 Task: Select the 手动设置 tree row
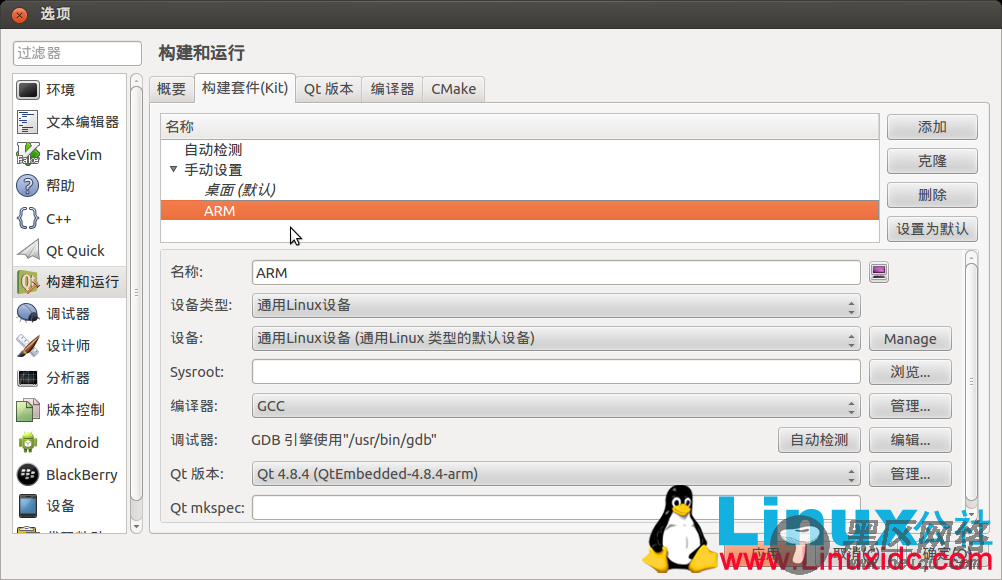pyautogui.click(x=520, y=170)
